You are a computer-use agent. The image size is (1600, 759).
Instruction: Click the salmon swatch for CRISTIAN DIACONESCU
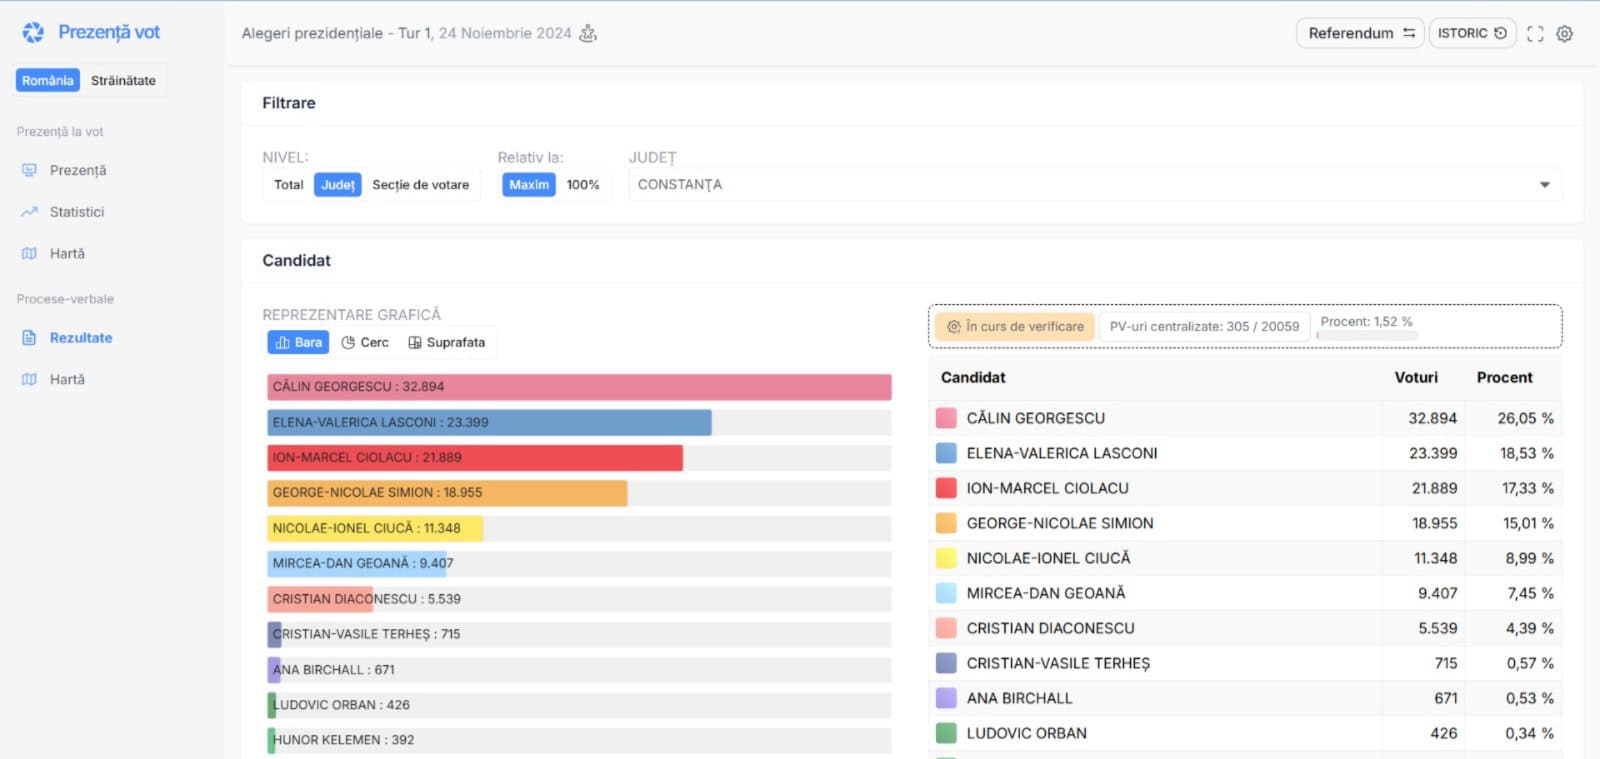coord(946,628)
